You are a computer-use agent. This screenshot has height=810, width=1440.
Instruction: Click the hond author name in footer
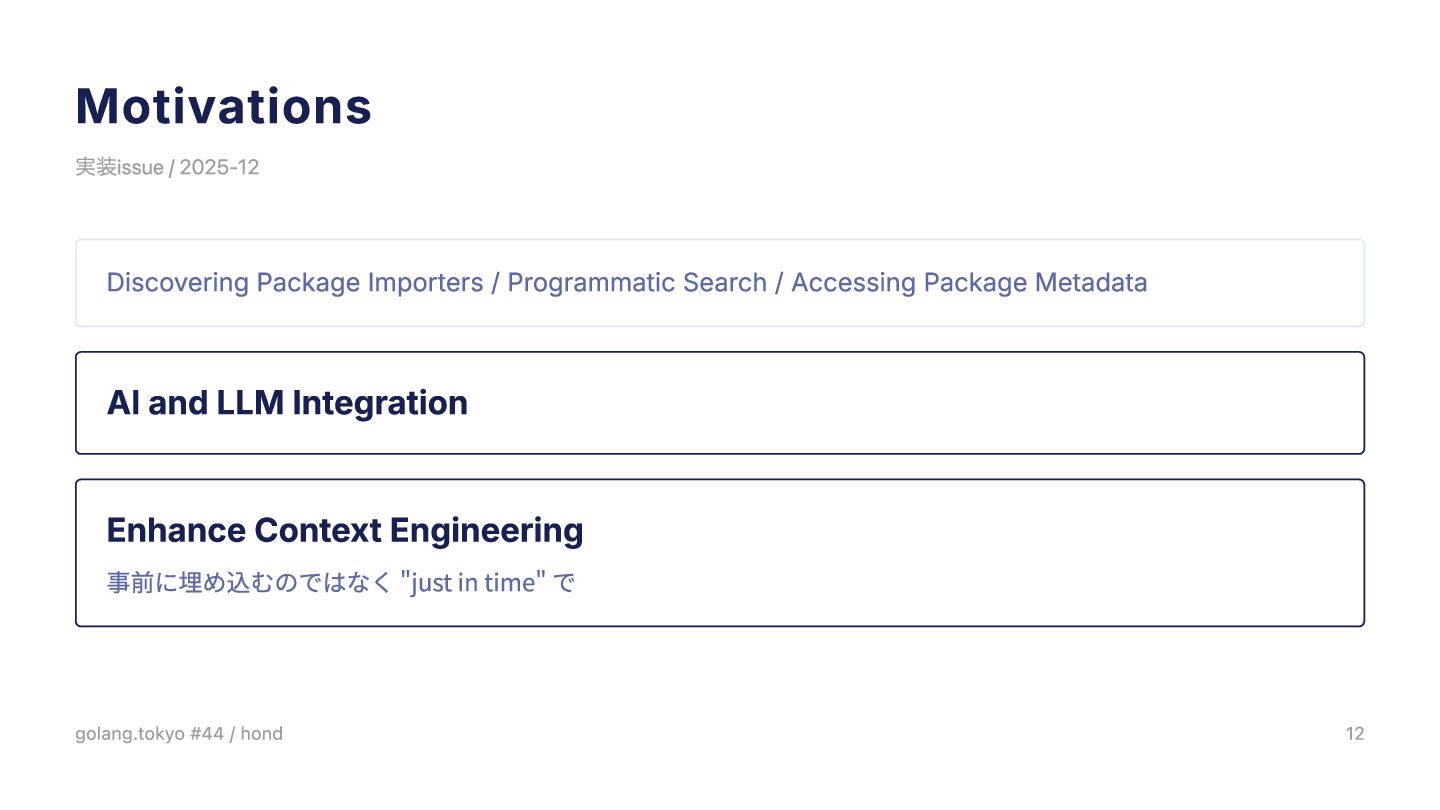[262, 734]
